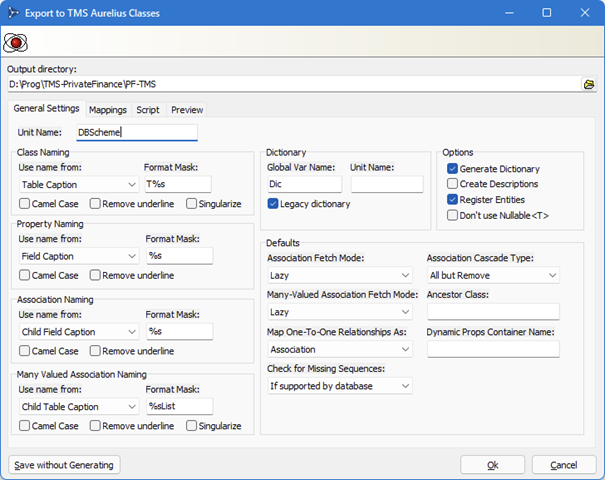The height and width of the screenshot is (480, 605).
Task: Edit Association Naming Format Mask field
Action: tap(179, 331)
